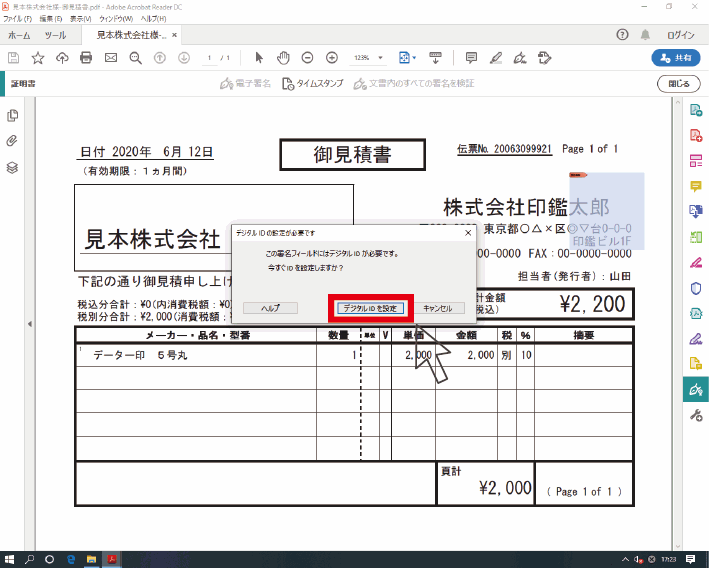Click the stamp tool icon in toolbar
The image size is (709, 568).
point(544,58)
